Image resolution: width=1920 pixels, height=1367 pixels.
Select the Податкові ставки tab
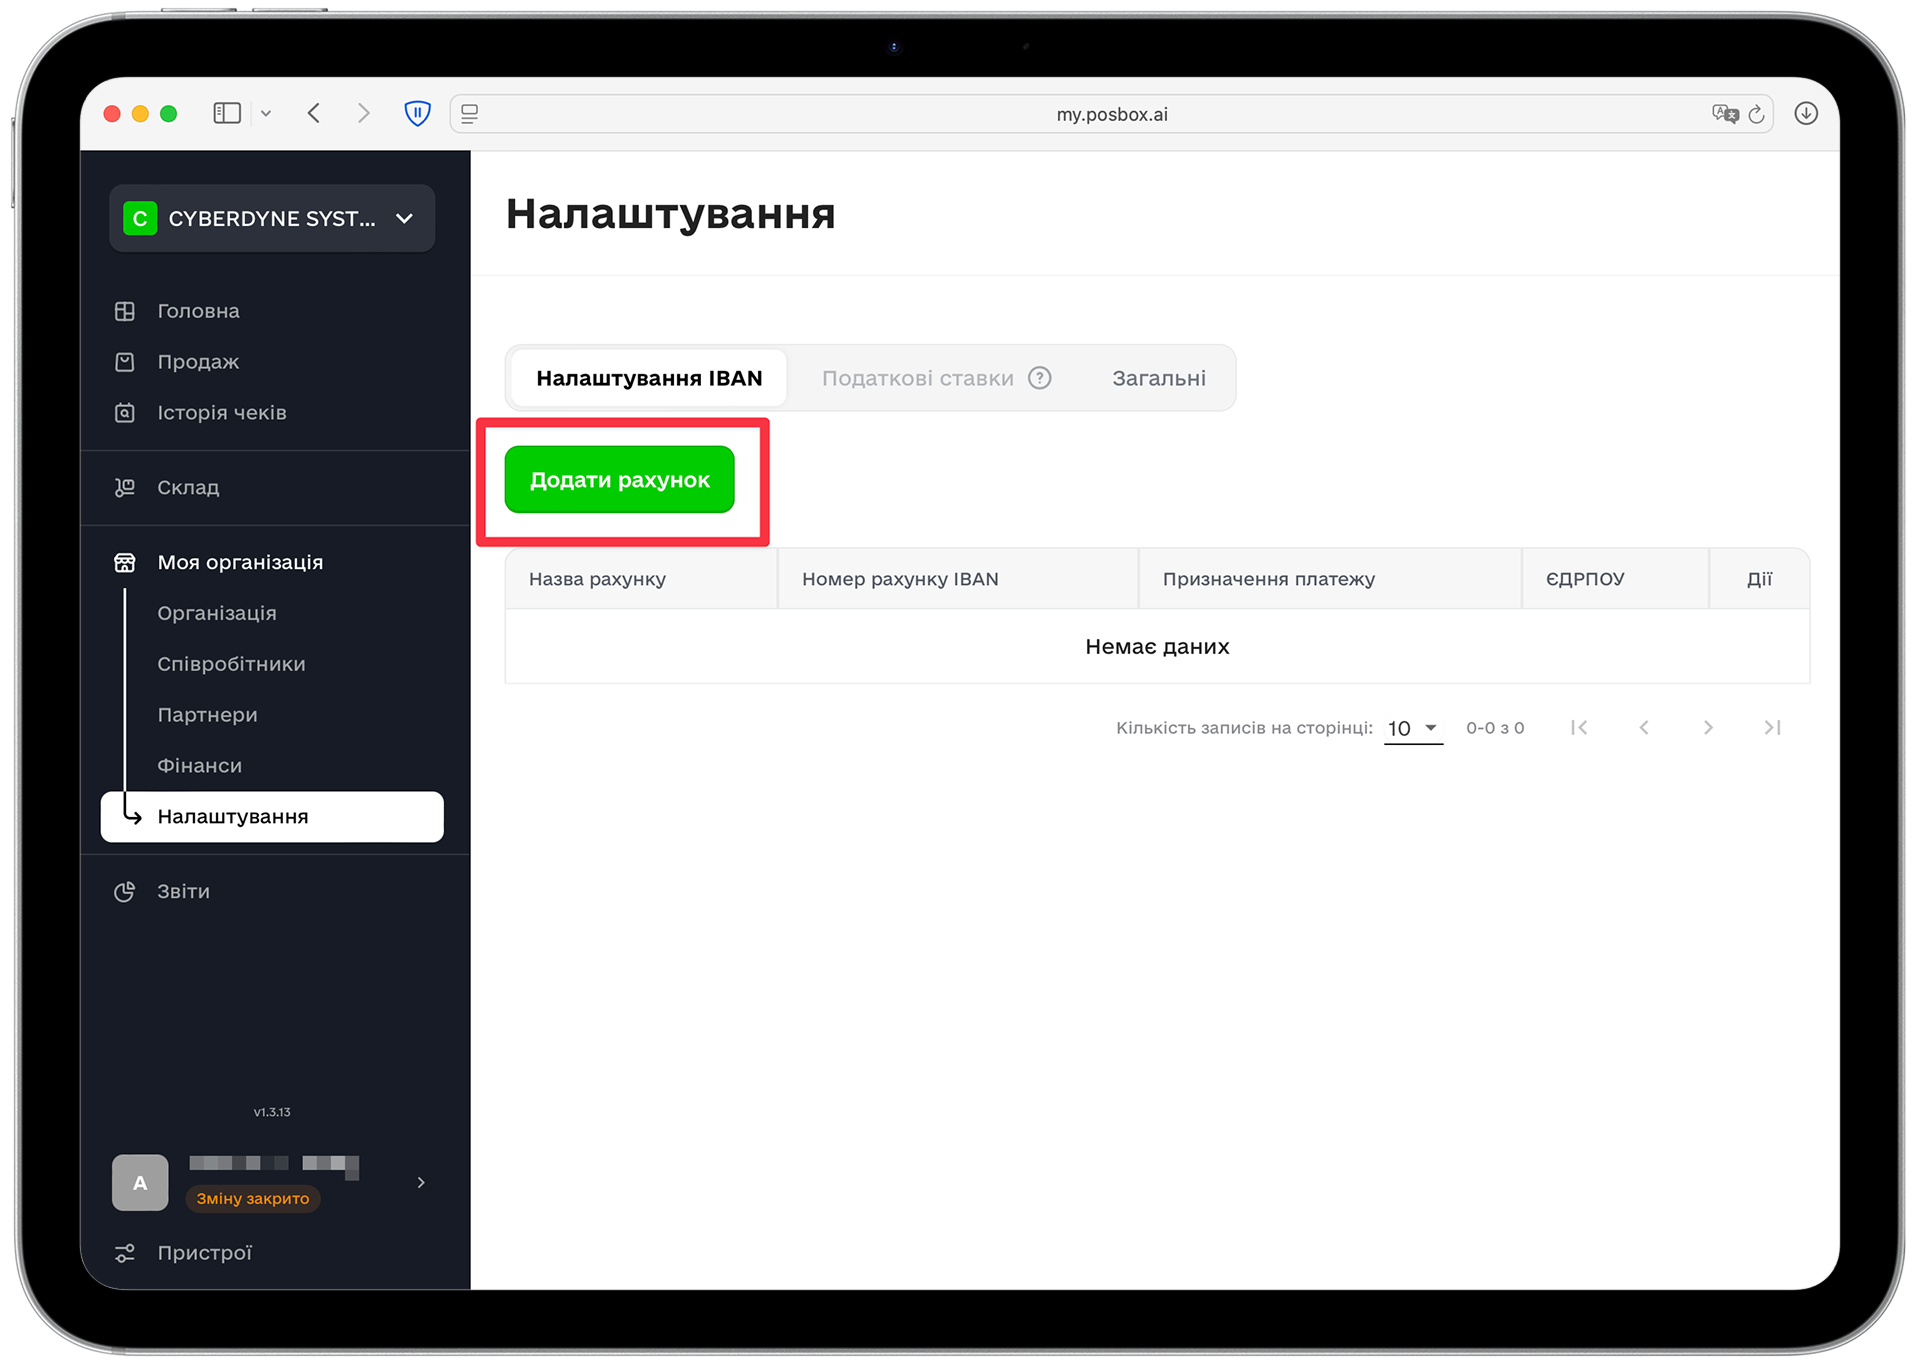pos(917,378)
